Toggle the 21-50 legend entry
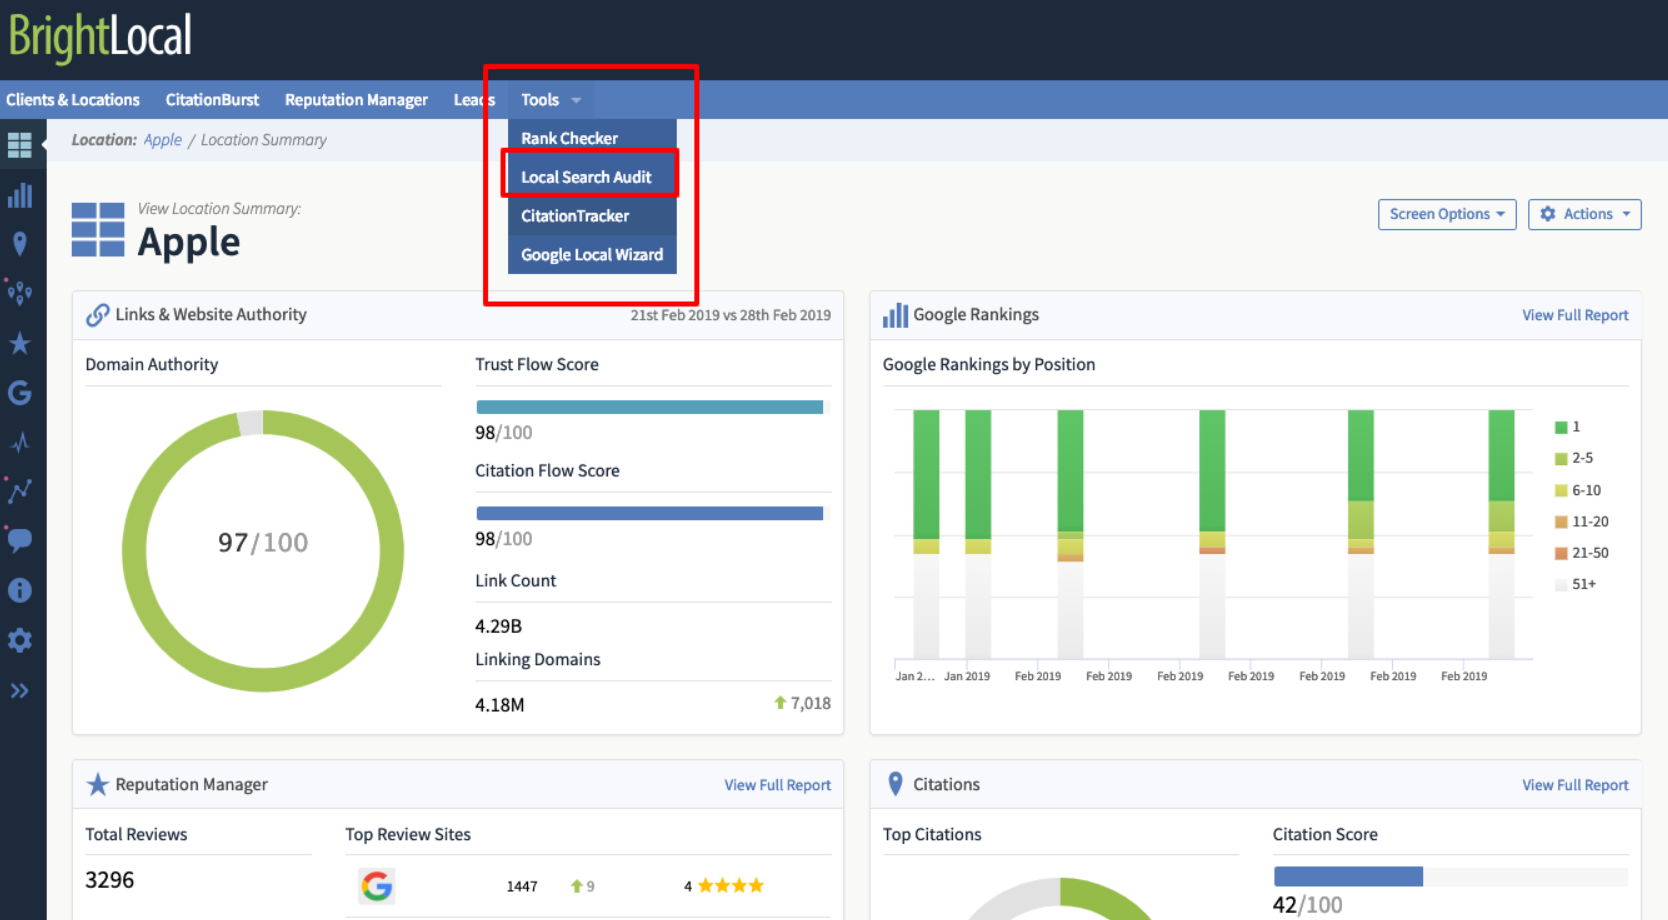 [x=1582, y=553]
